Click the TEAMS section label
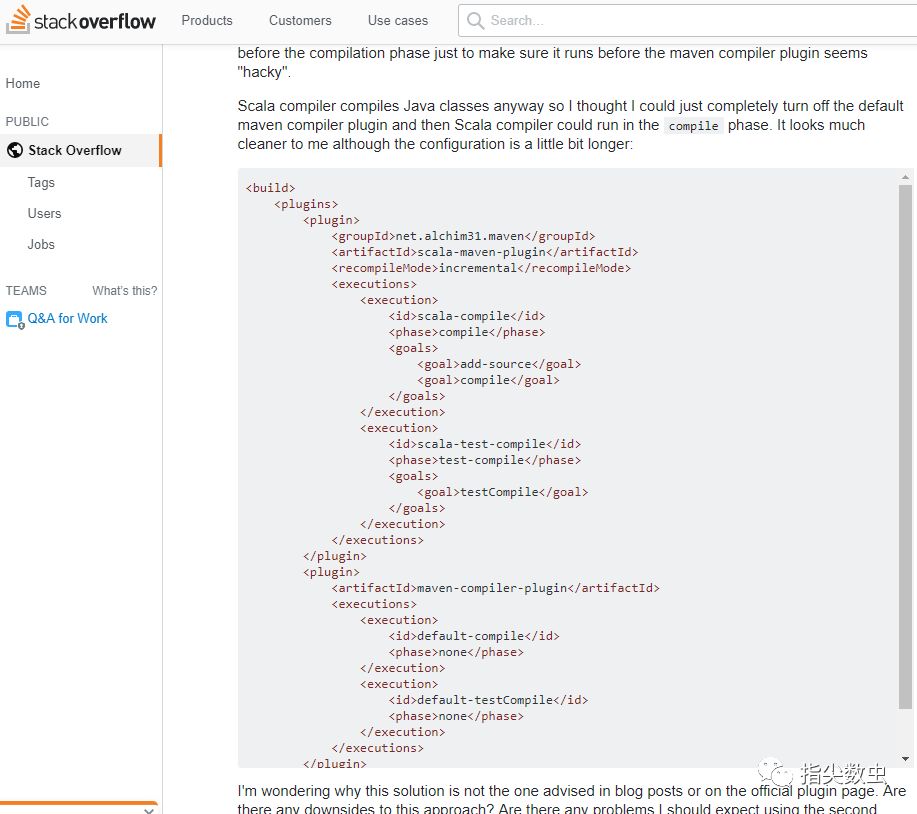Viewport: 917px width, 814px height. point(26,291)
